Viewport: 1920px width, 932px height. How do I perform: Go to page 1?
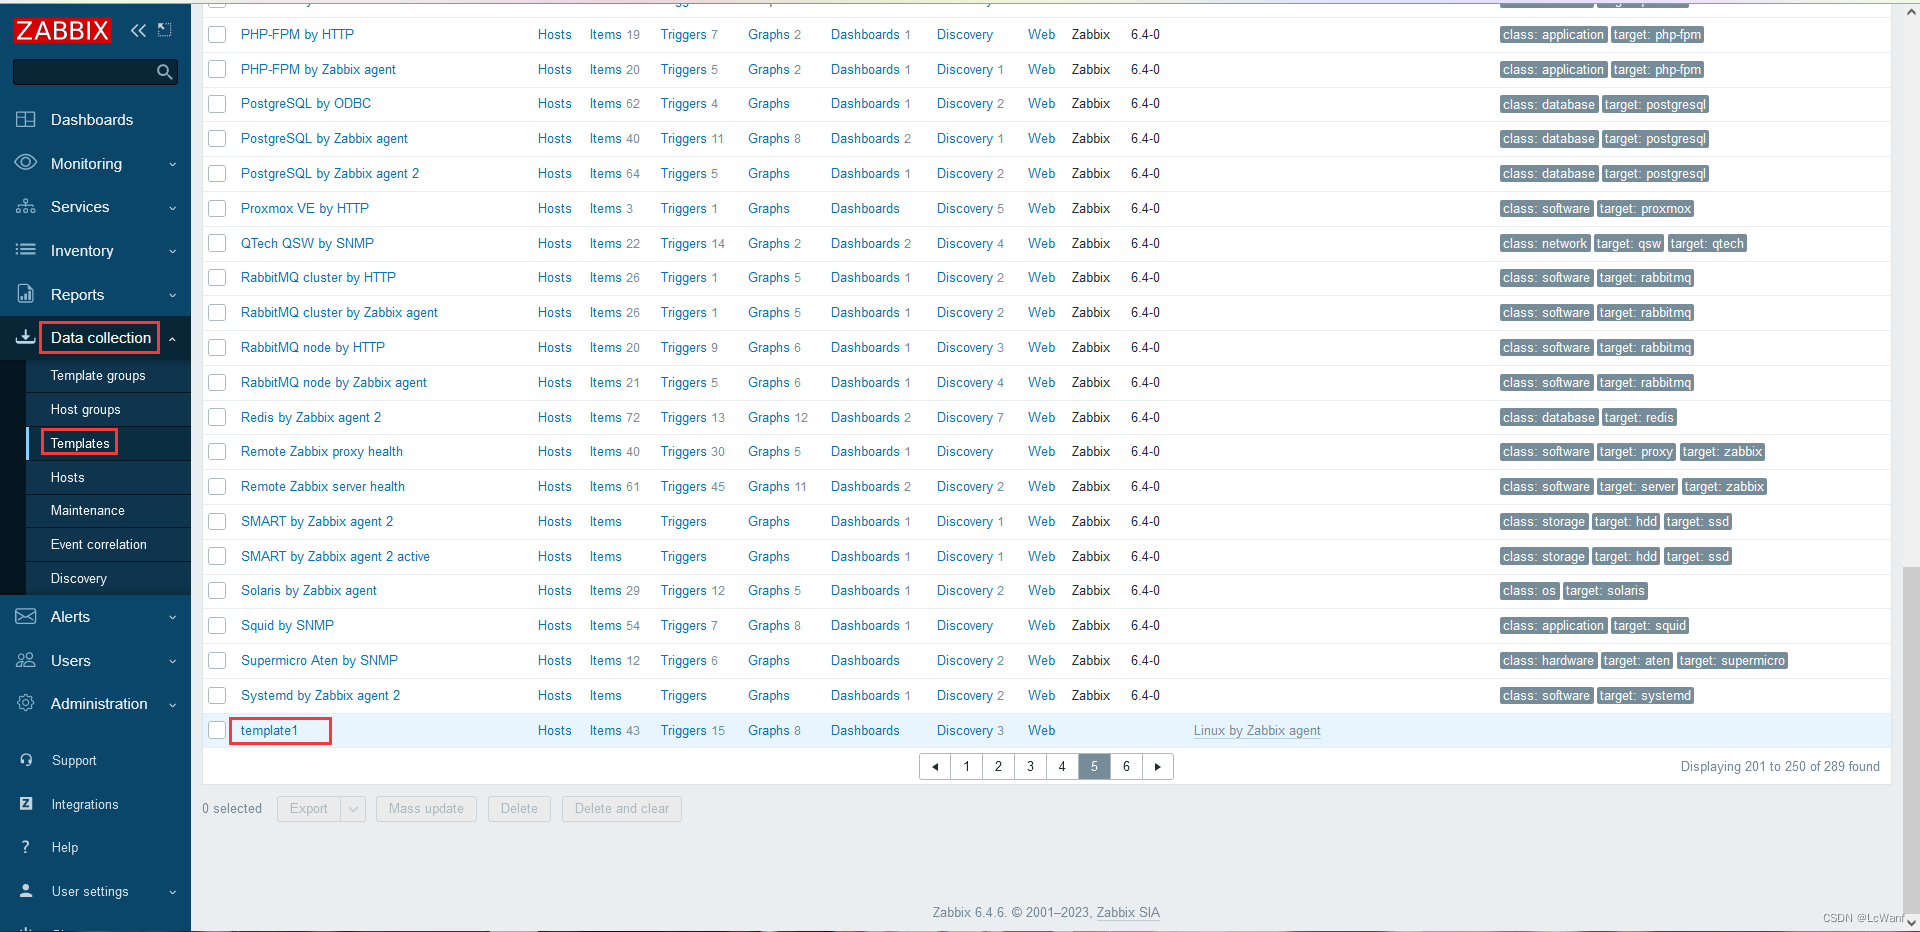pyautogui.click(x=966, y=767)
